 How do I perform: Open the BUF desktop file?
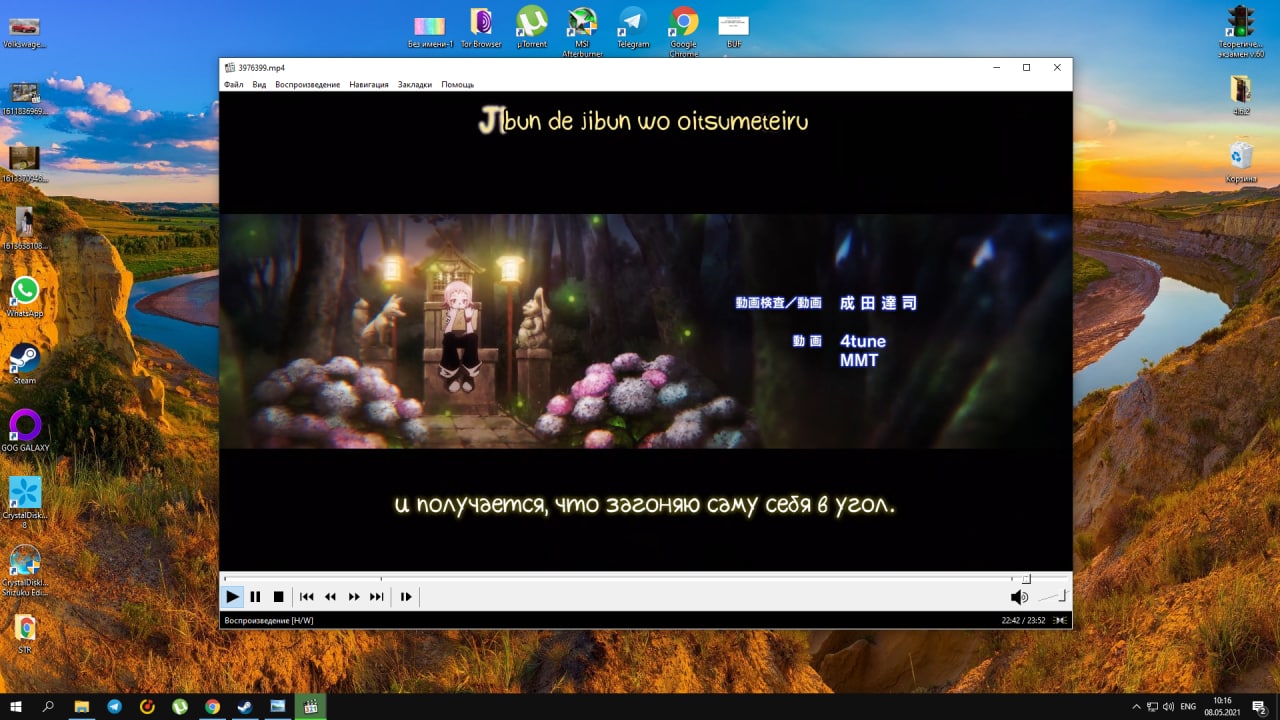point(734,30)
